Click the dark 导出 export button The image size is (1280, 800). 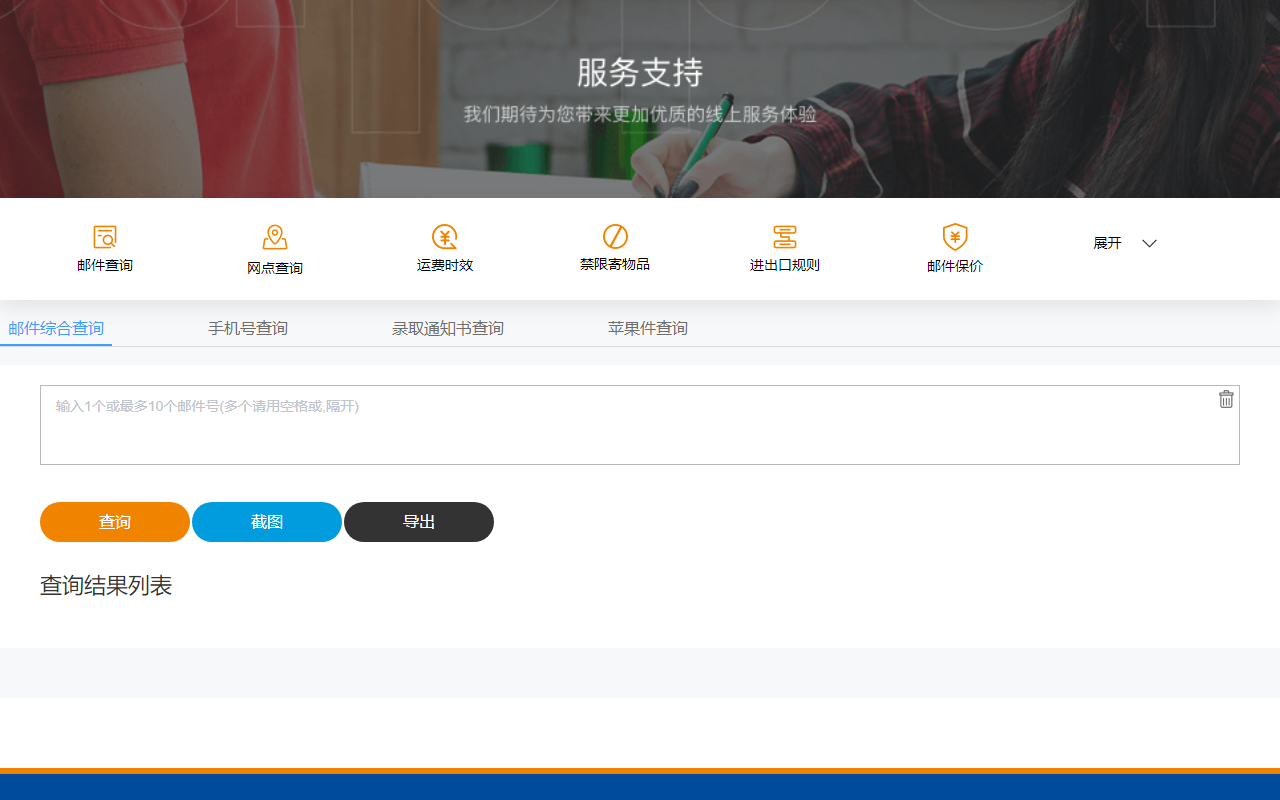point(418,521)
